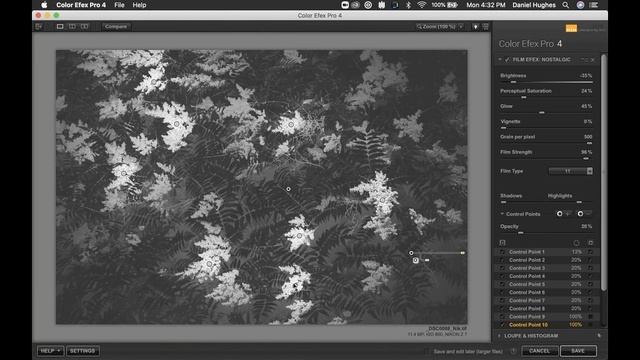Toggle Control Point 1 checkbox
The width and height of the screenshot is (640, 360).
click(x=502, y=252)
